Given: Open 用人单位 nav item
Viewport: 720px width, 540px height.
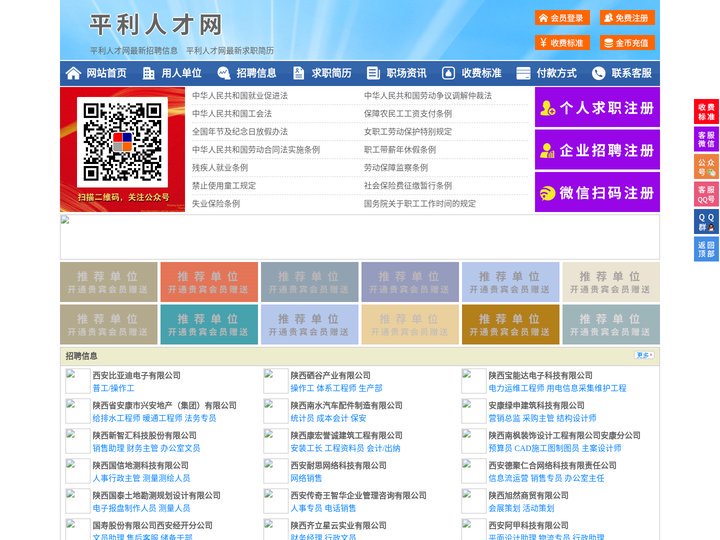Looking at the screenshot, I should click(x=181, y=73).
